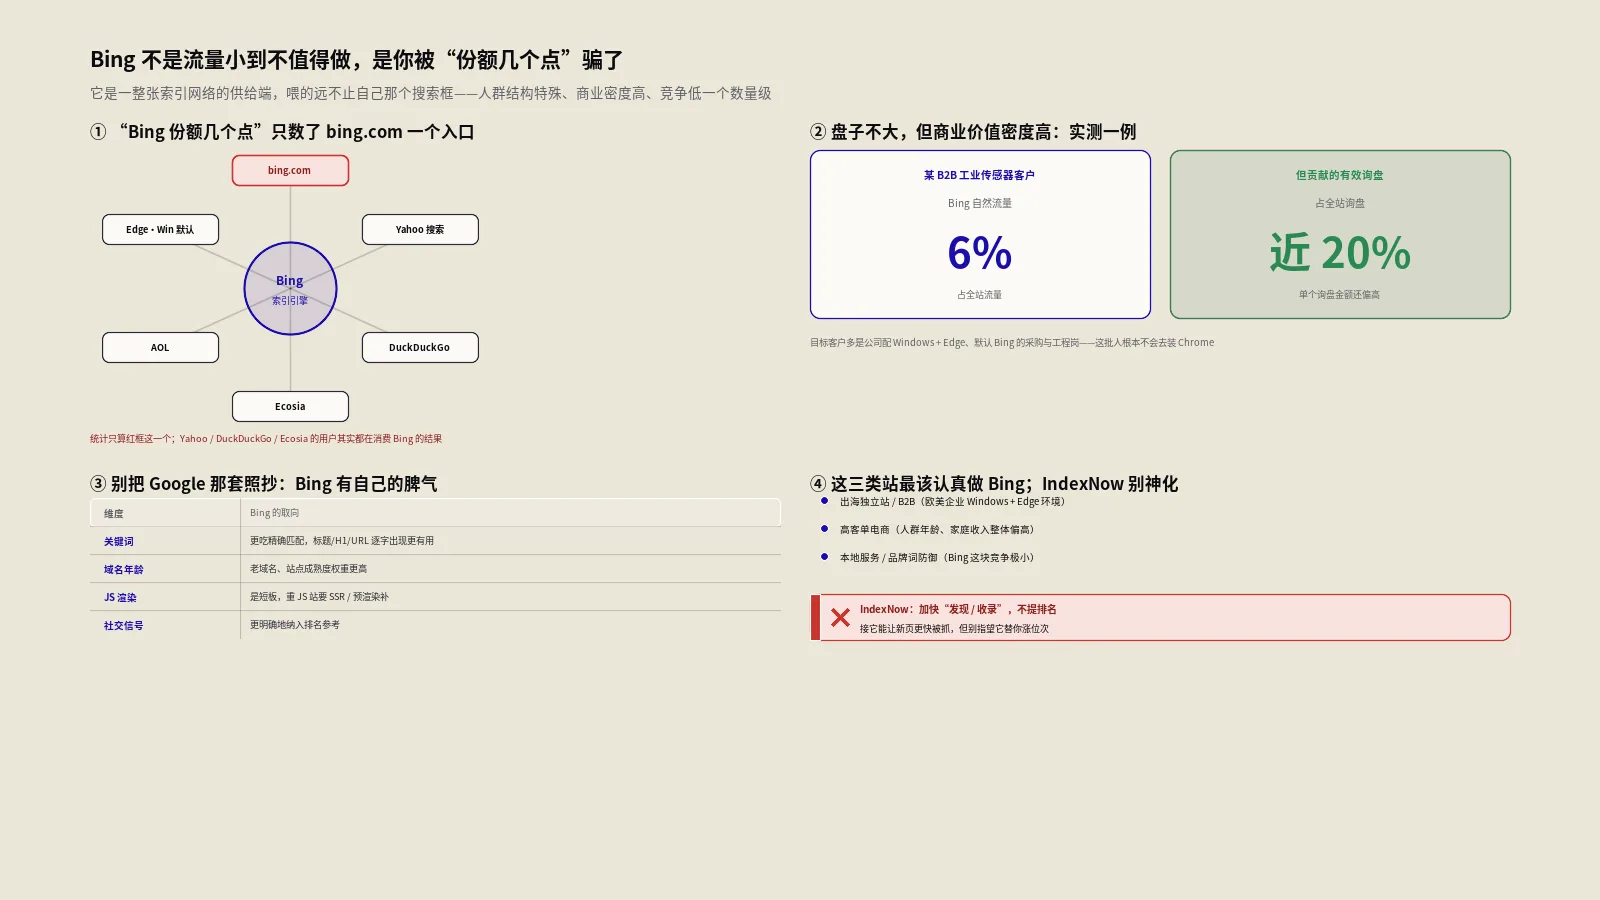Viewport: 1600px width, 900px height.
Task: Click the red footnote 统计只算红框这一个
Action: 266,439
